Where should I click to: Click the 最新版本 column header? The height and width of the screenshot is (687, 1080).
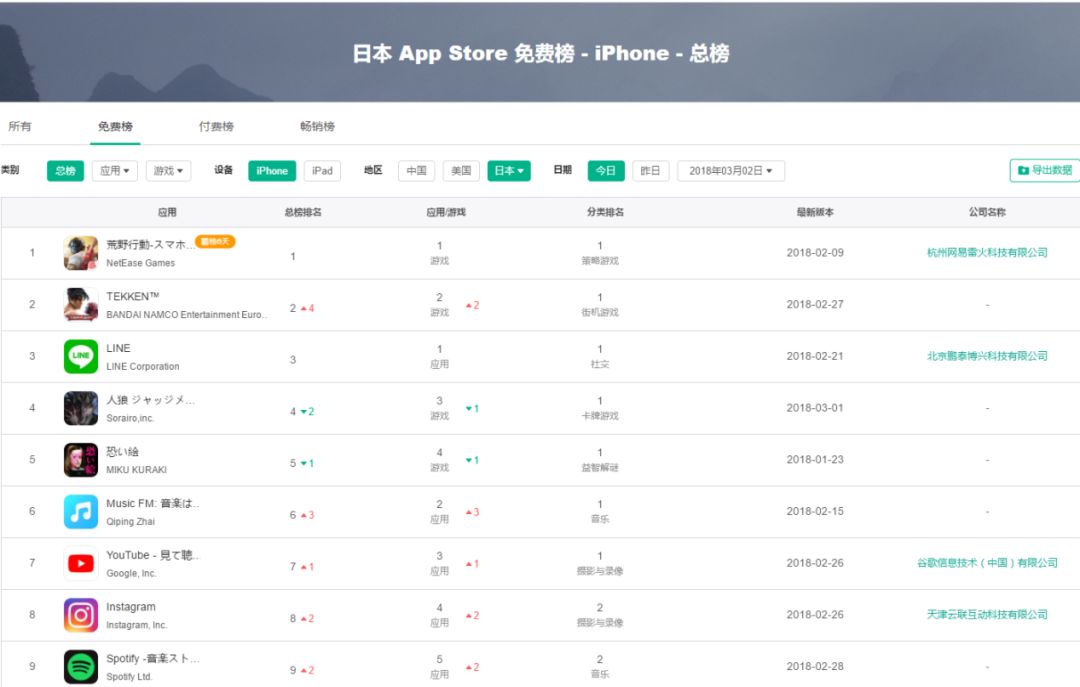816,212
